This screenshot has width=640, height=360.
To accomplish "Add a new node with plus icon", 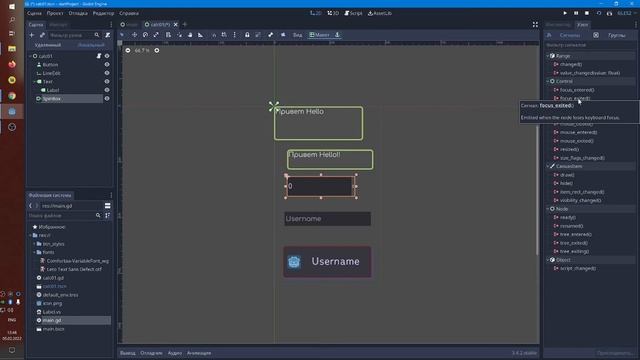I will (x=32, y=35).
